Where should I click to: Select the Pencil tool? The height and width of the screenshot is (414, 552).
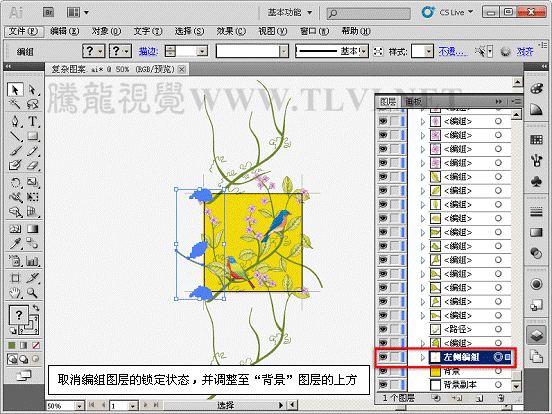coord(32,151)
